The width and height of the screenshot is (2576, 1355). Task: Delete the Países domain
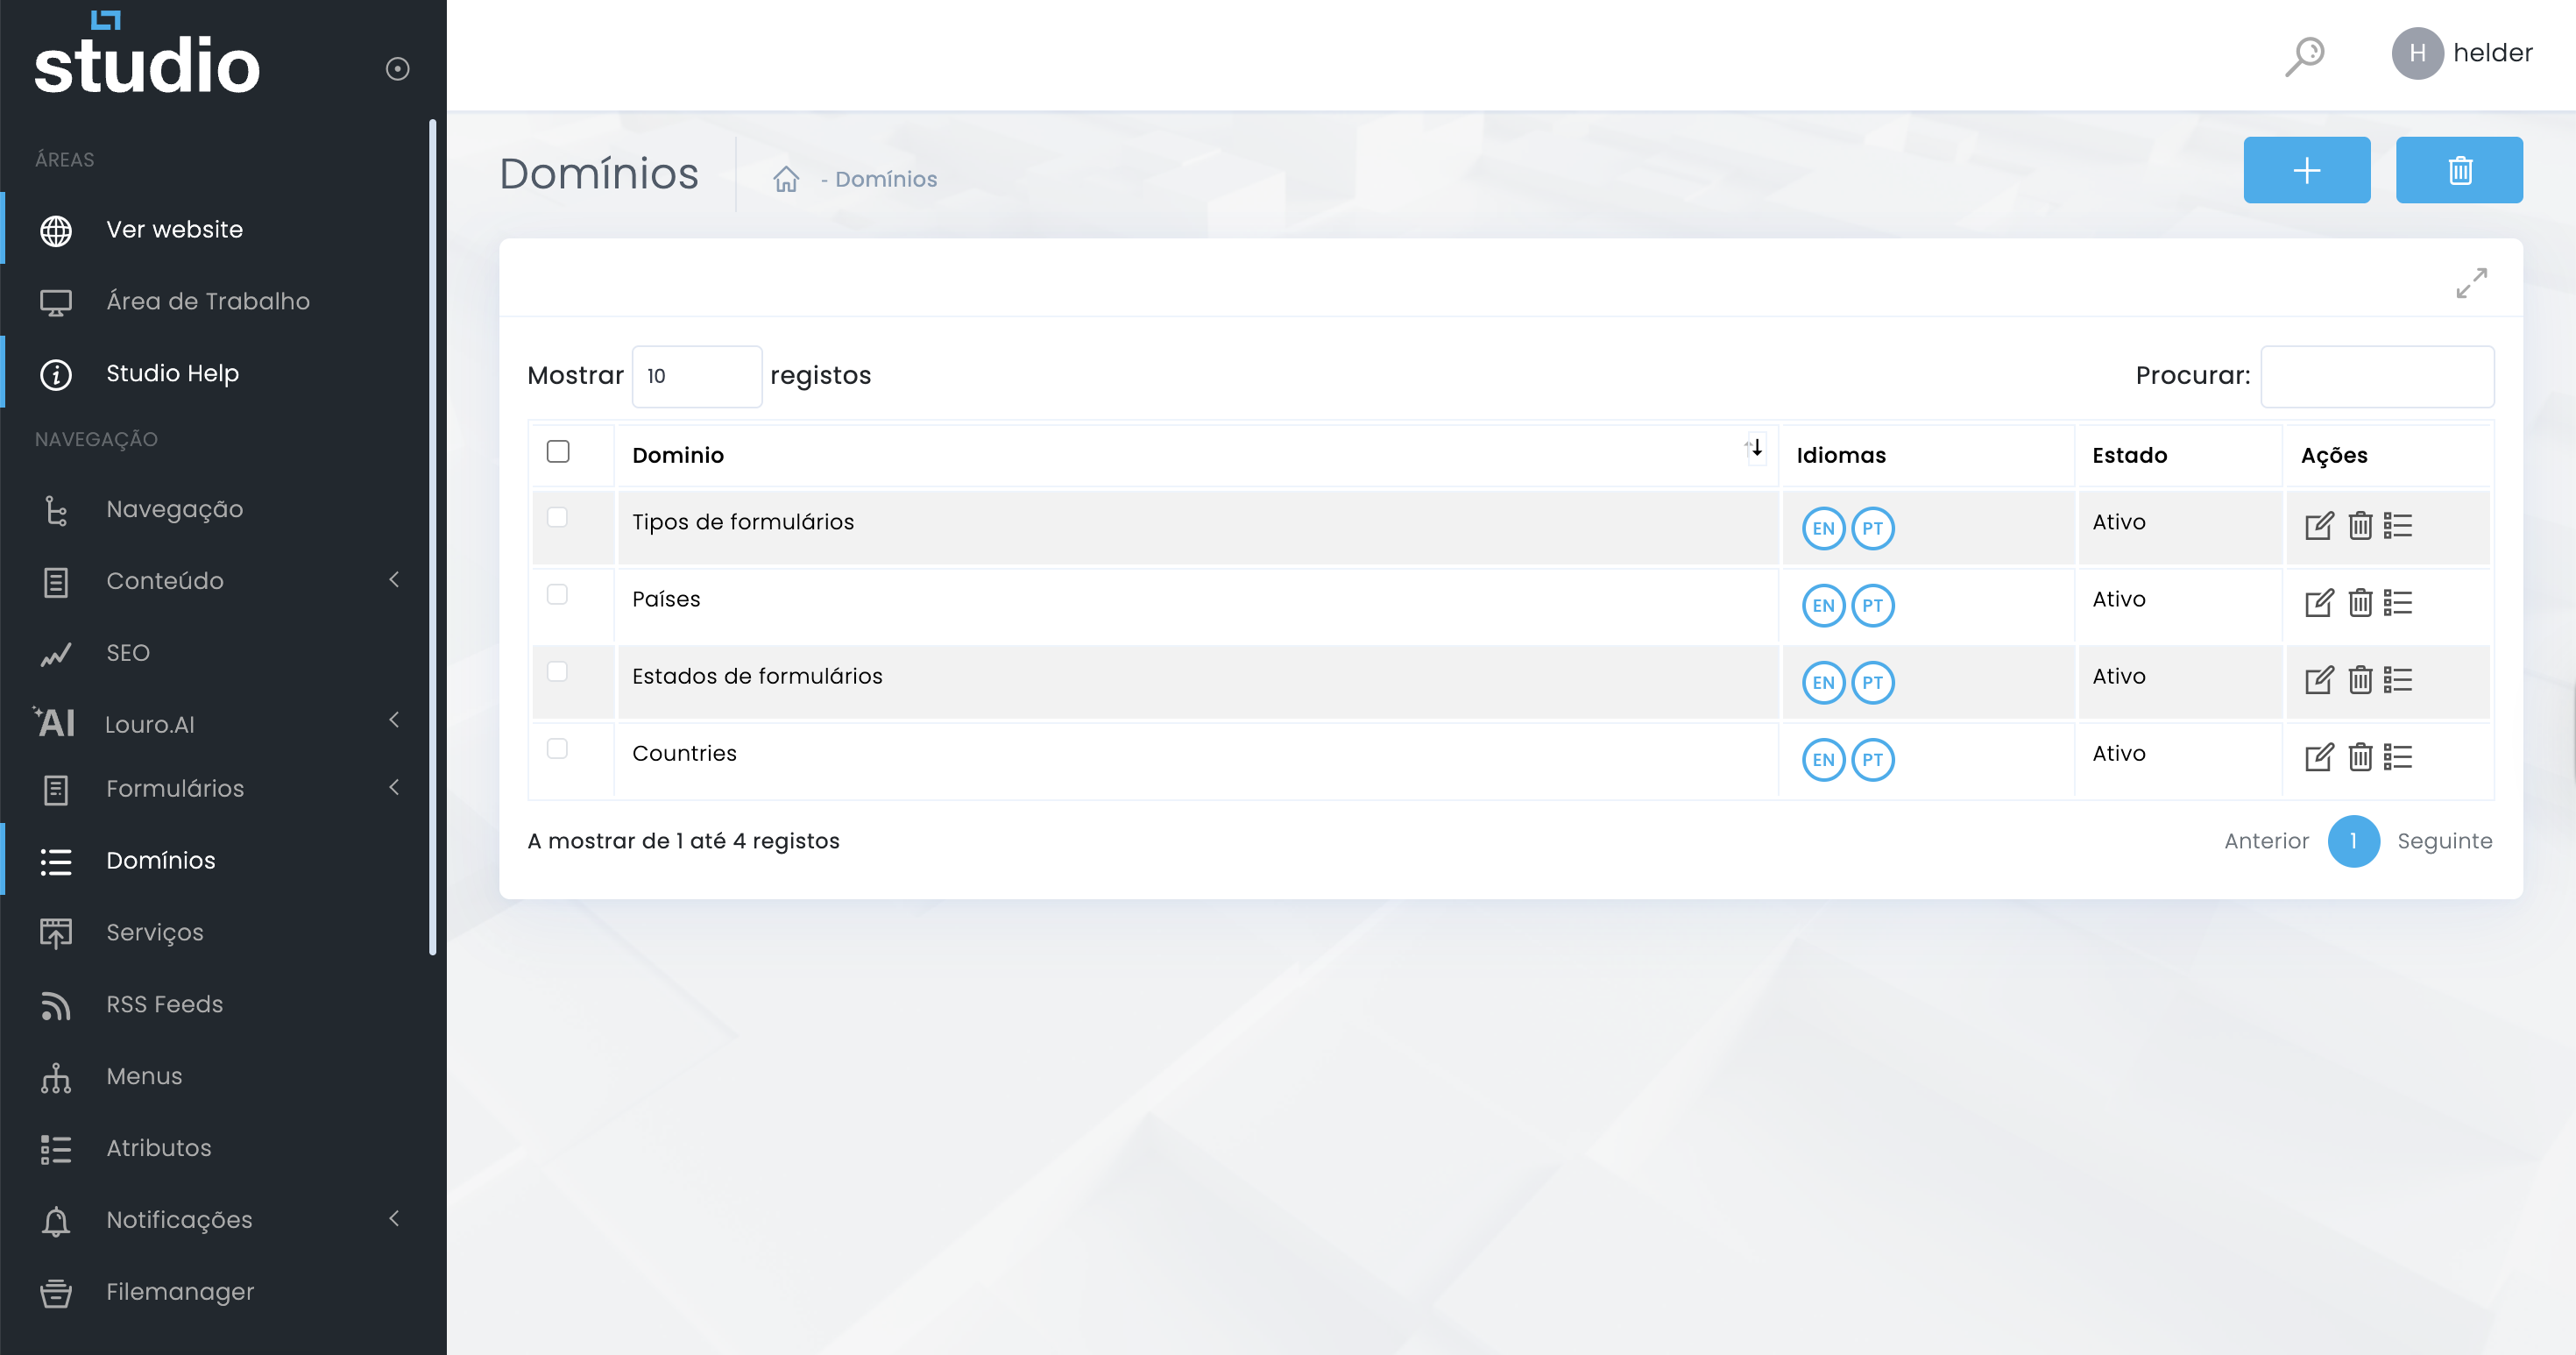2360,603
